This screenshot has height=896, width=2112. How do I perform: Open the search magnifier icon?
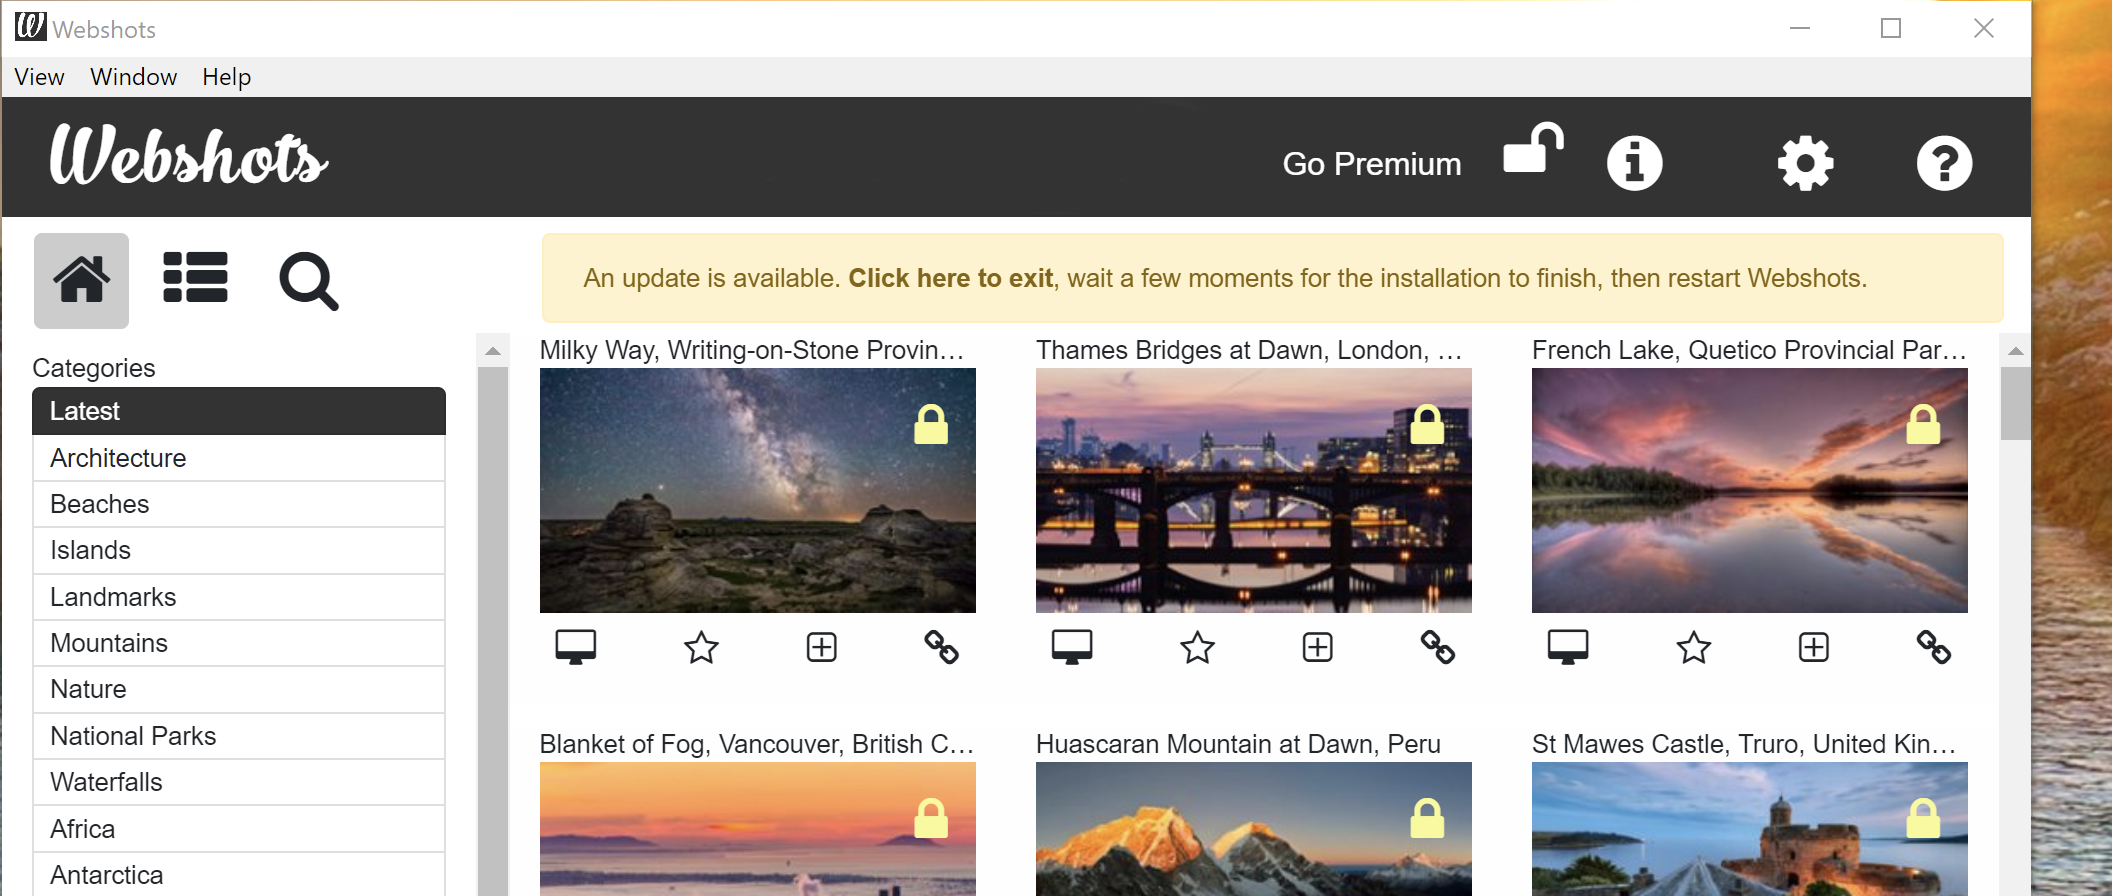coord(308,281)
